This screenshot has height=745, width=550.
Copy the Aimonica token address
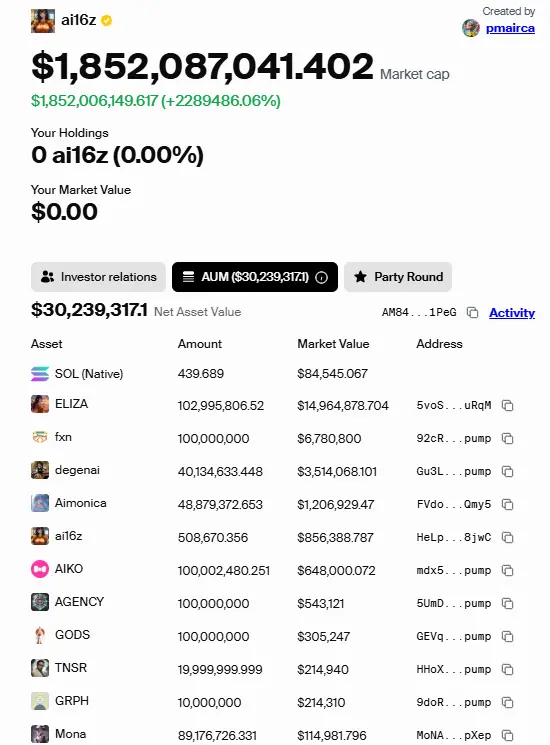(x=508, y=504)
